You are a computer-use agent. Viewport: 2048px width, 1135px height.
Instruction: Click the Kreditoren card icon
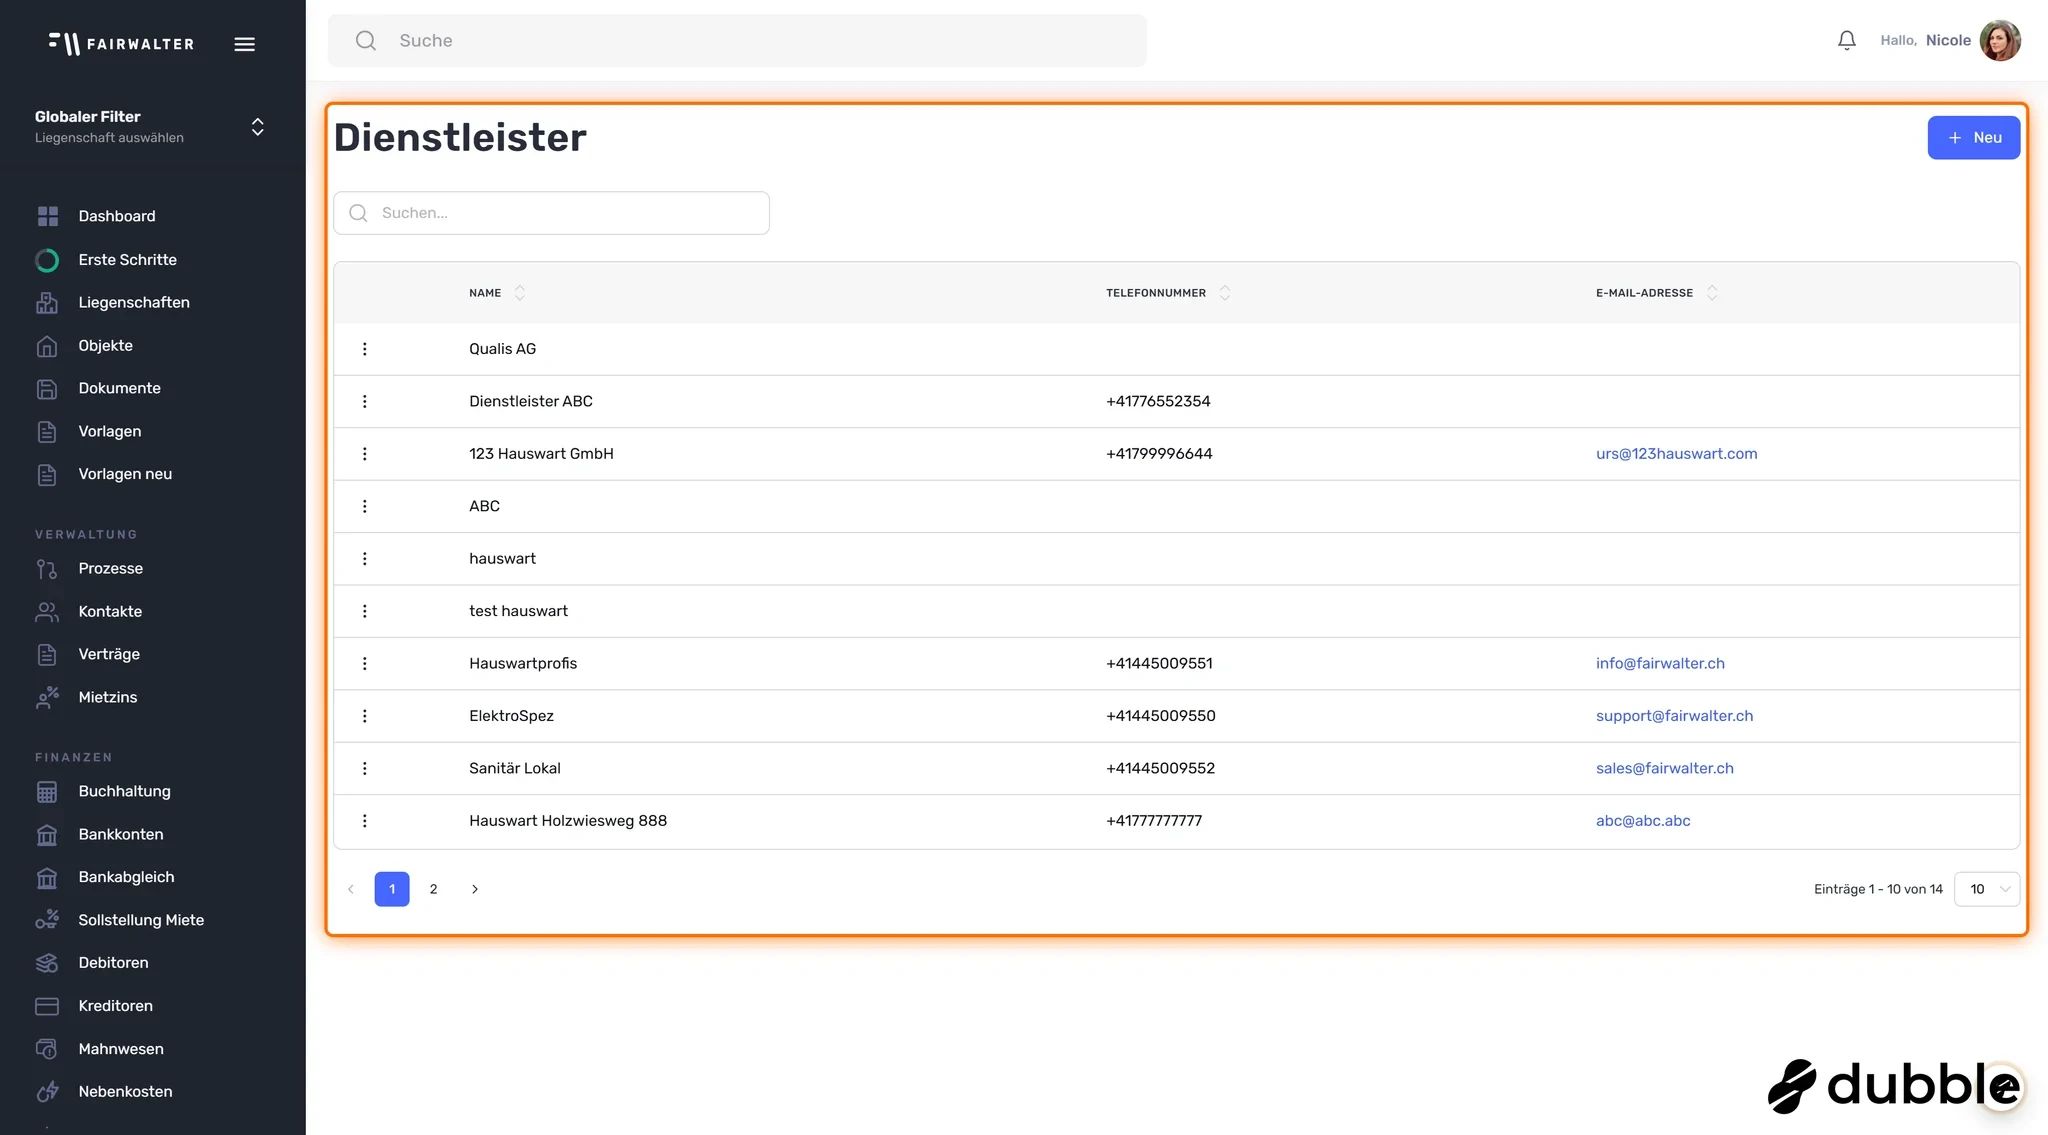point(47,1006)
